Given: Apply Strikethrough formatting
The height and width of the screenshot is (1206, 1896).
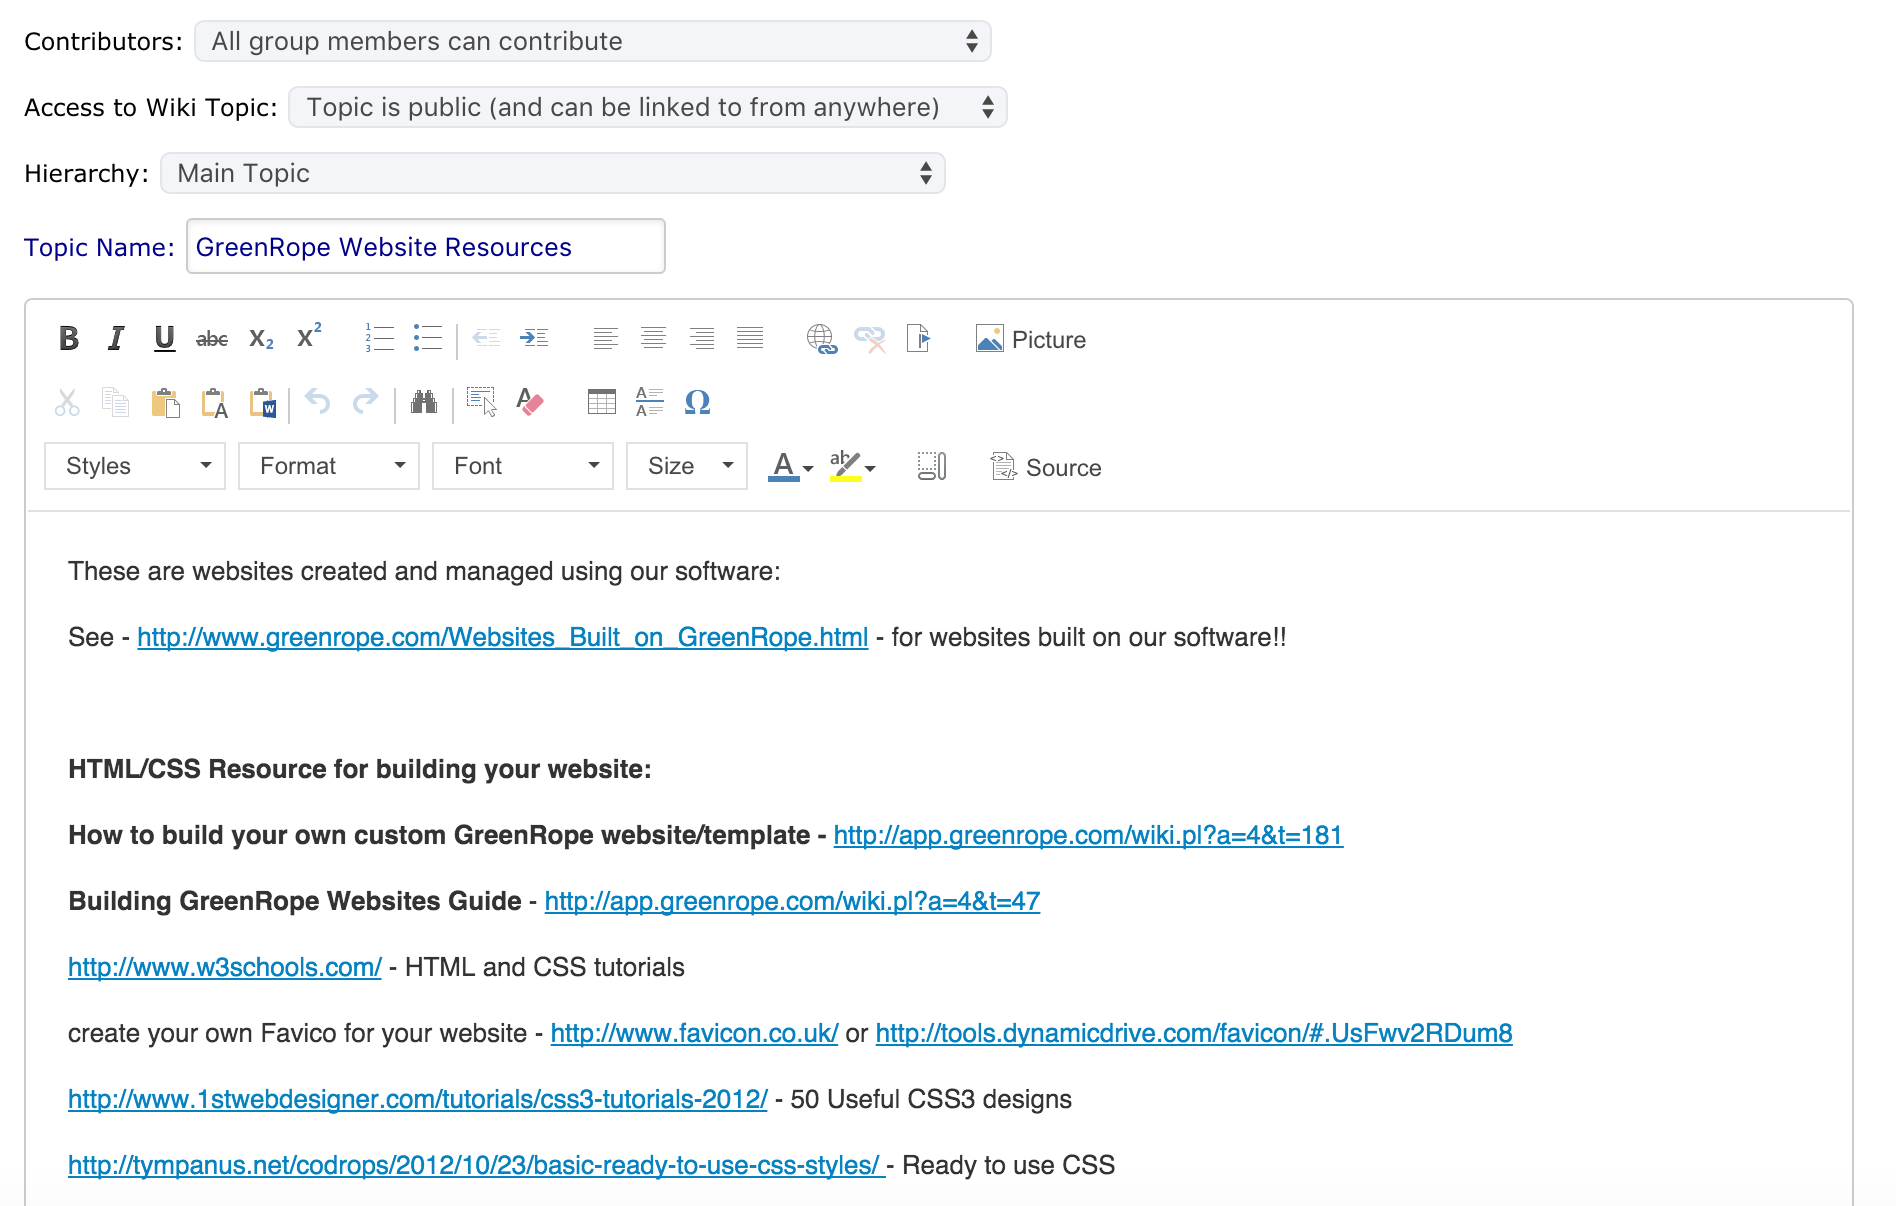Looking at the screenshot, I should pos(212,339).
